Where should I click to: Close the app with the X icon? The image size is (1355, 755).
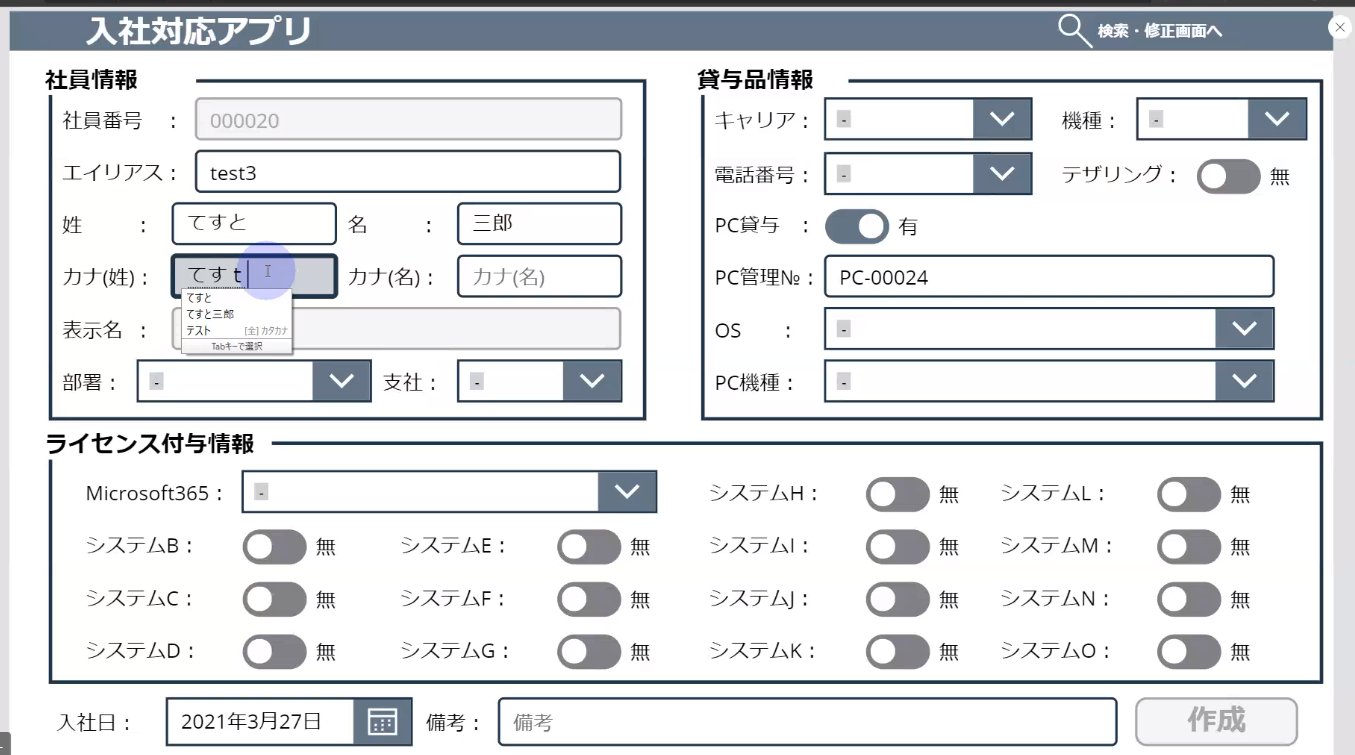1340,28
